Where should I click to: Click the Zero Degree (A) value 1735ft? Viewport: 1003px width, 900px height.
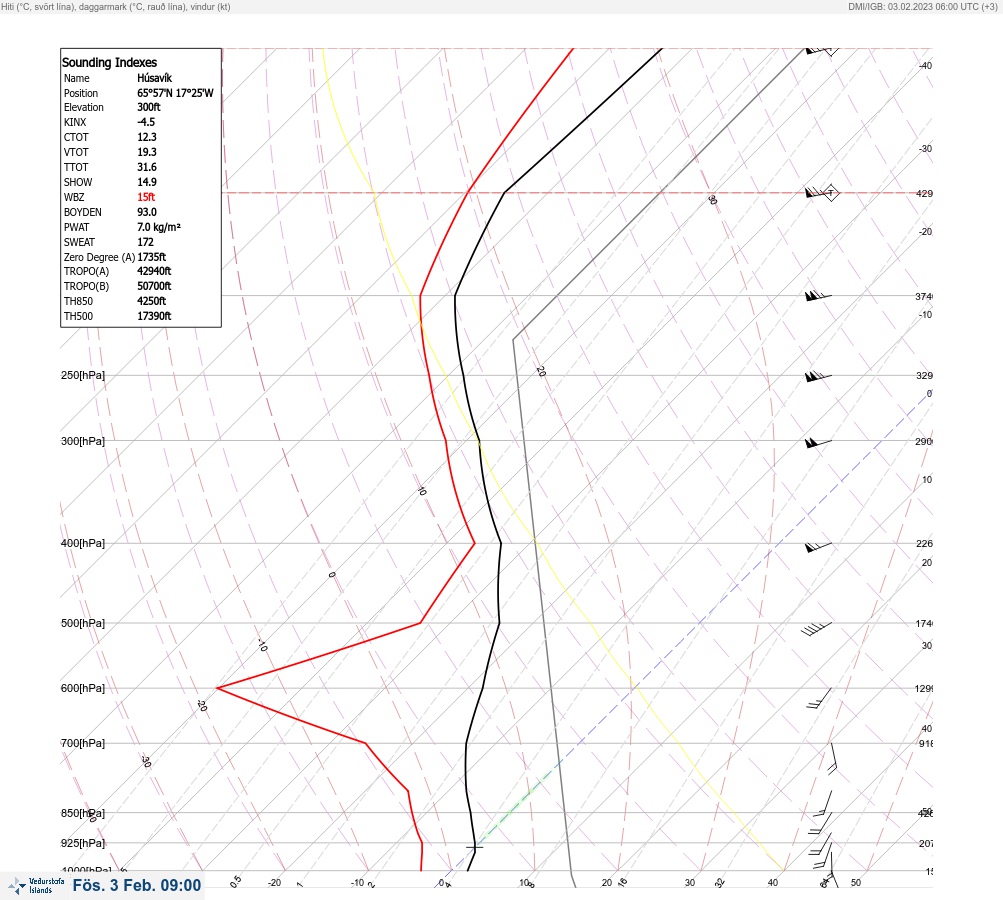(152, 257)
